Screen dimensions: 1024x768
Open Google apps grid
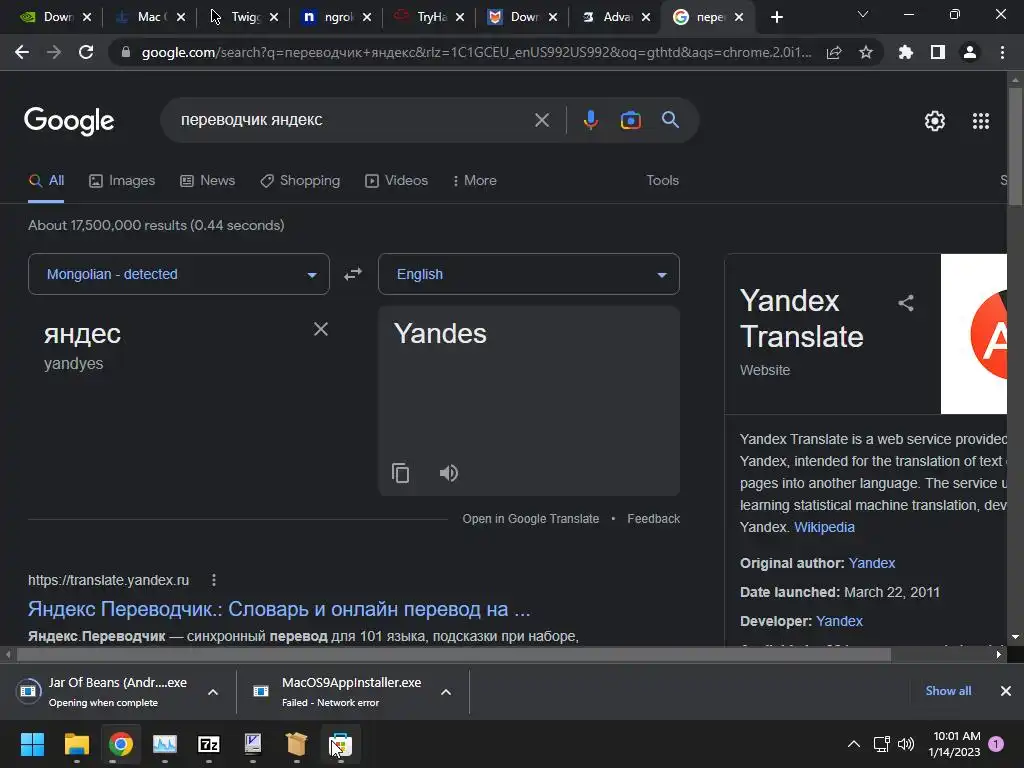point(980,121)
